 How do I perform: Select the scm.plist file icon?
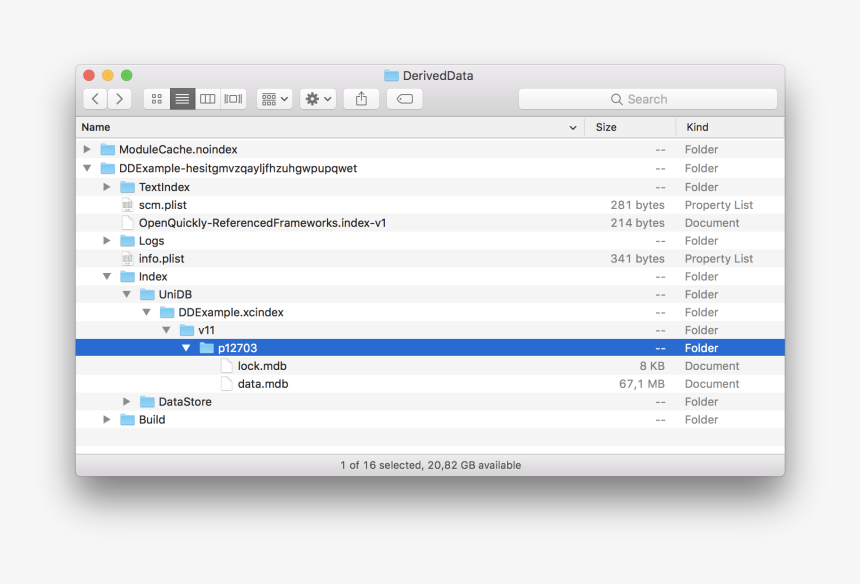pos(127,205)
